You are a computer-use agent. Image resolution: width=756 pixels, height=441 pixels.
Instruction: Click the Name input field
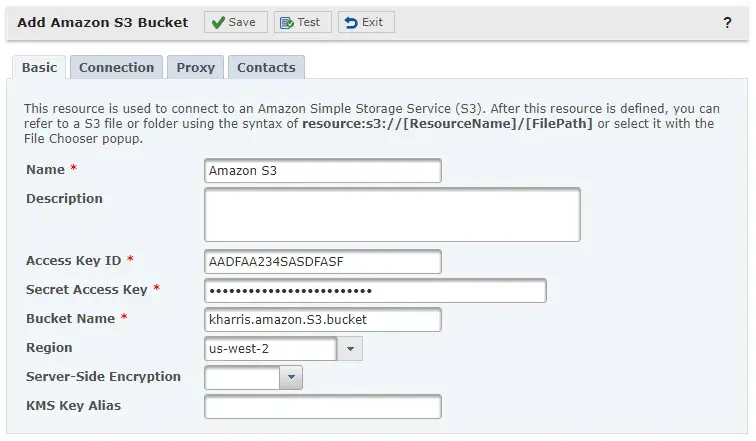322,171
